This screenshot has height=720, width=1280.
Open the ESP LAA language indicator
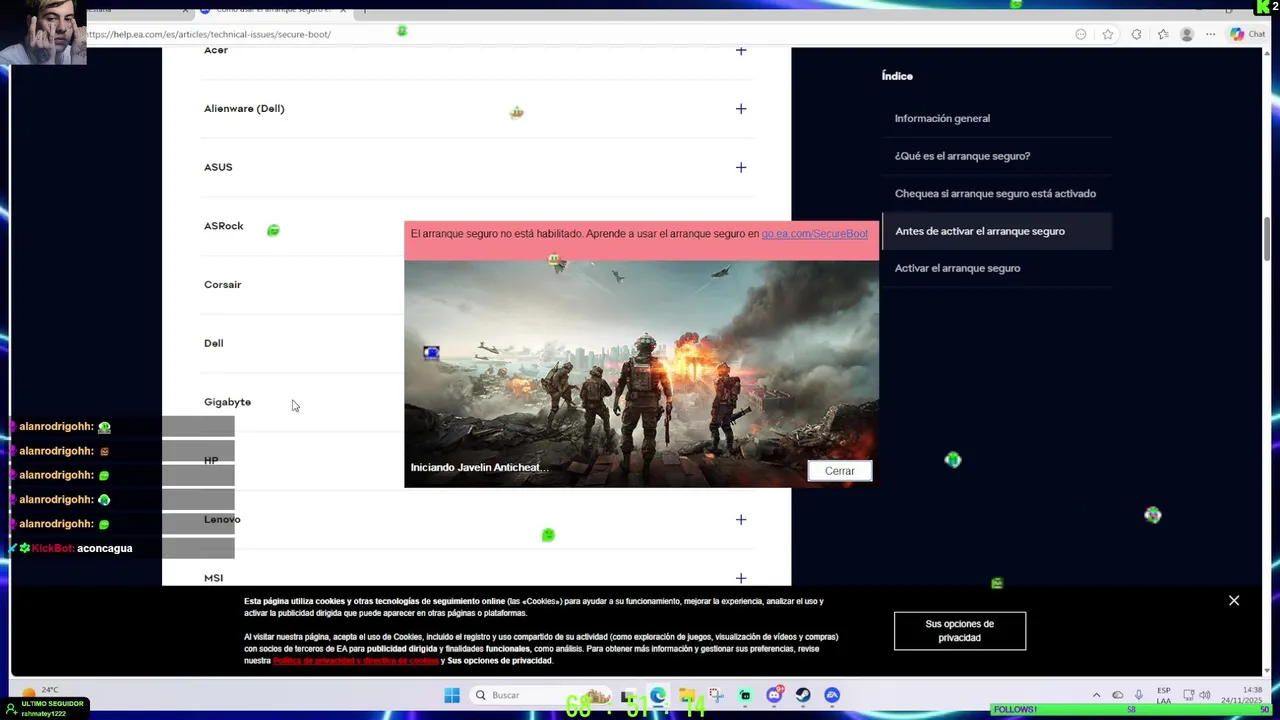click(x=1164, y=695)
